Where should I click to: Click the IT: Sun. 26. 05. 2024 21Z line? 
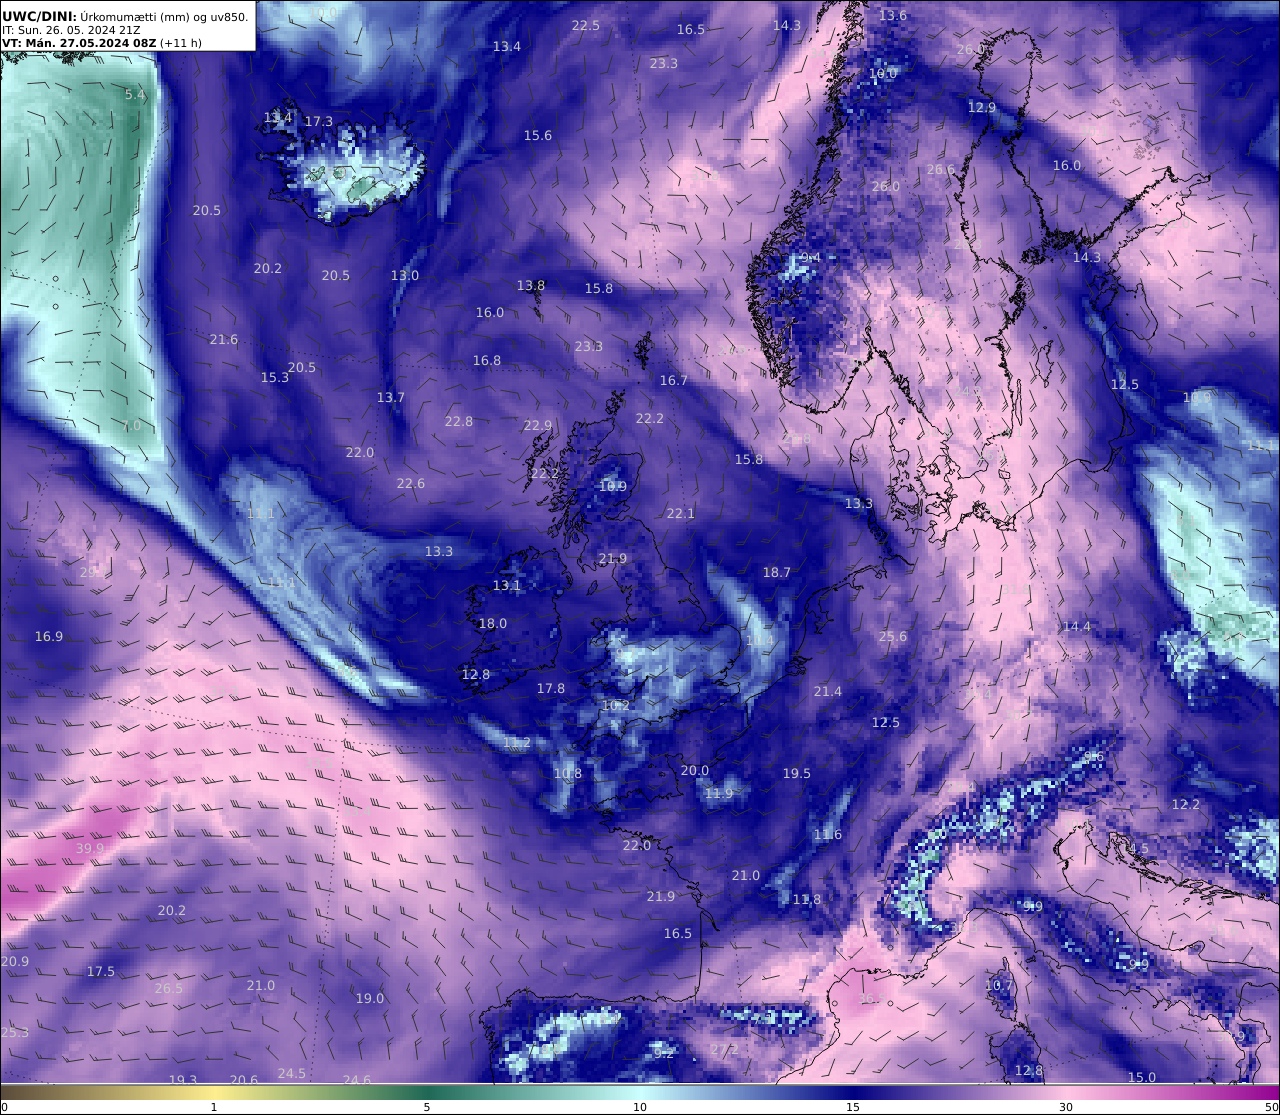coord(70,30)
